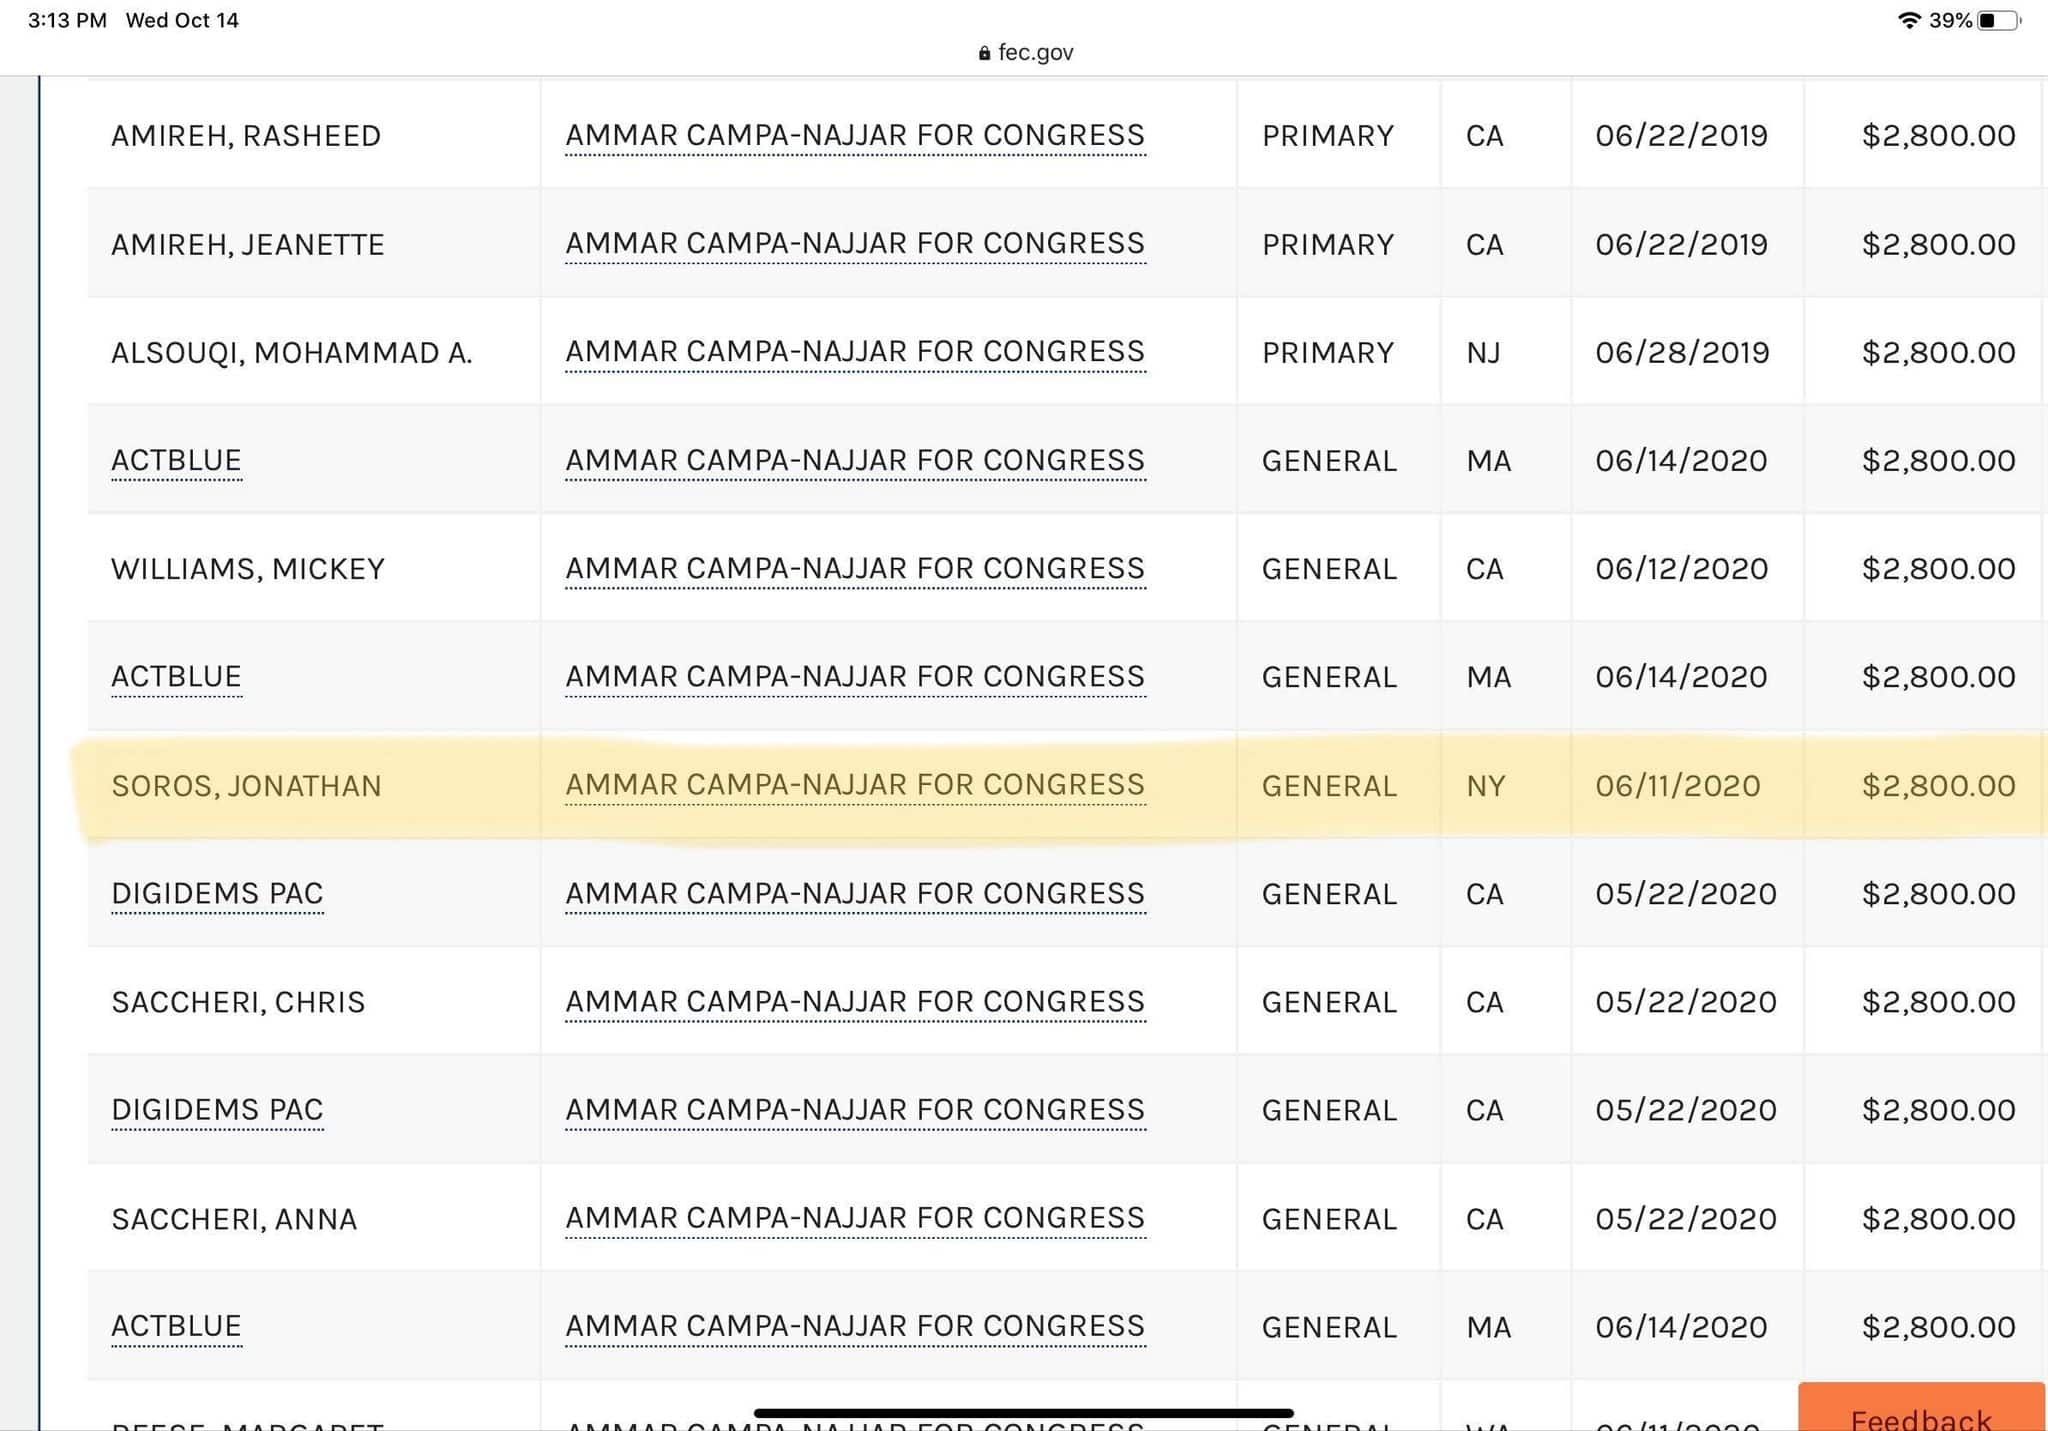The height and width of the screenshot is (1431, 2048).
Task: Select committee link in Amireh, Jeanette row
Action: coord(855,243)
